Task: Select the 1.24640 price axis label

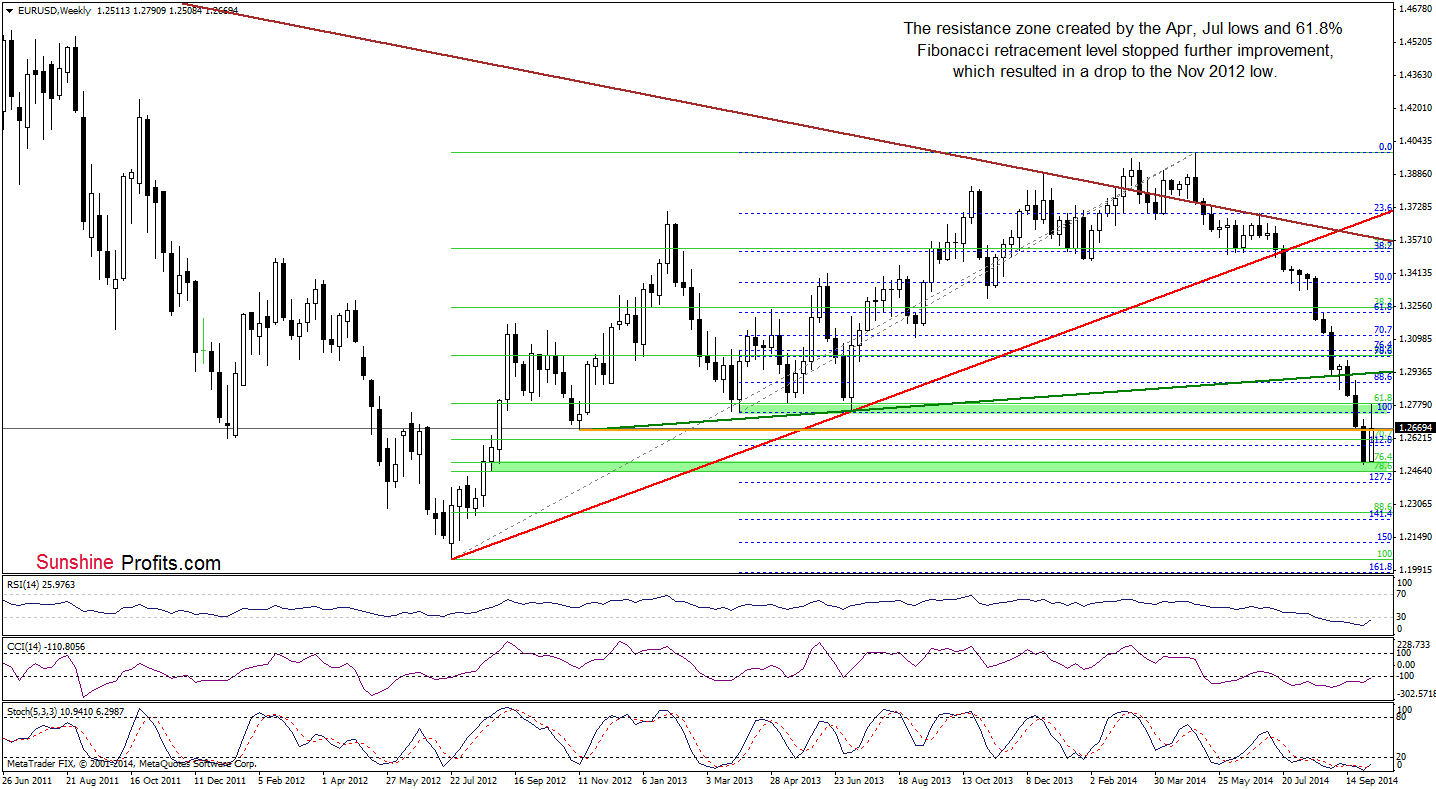Action: [x=1415, y=470]
